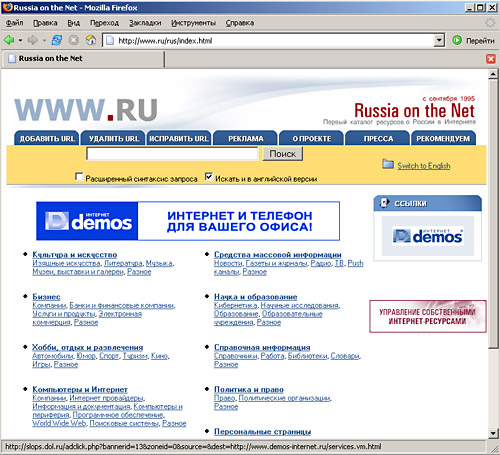The image size is (500, 455).
Task: Click the Stop loading icon
Action: click(74, 40)
